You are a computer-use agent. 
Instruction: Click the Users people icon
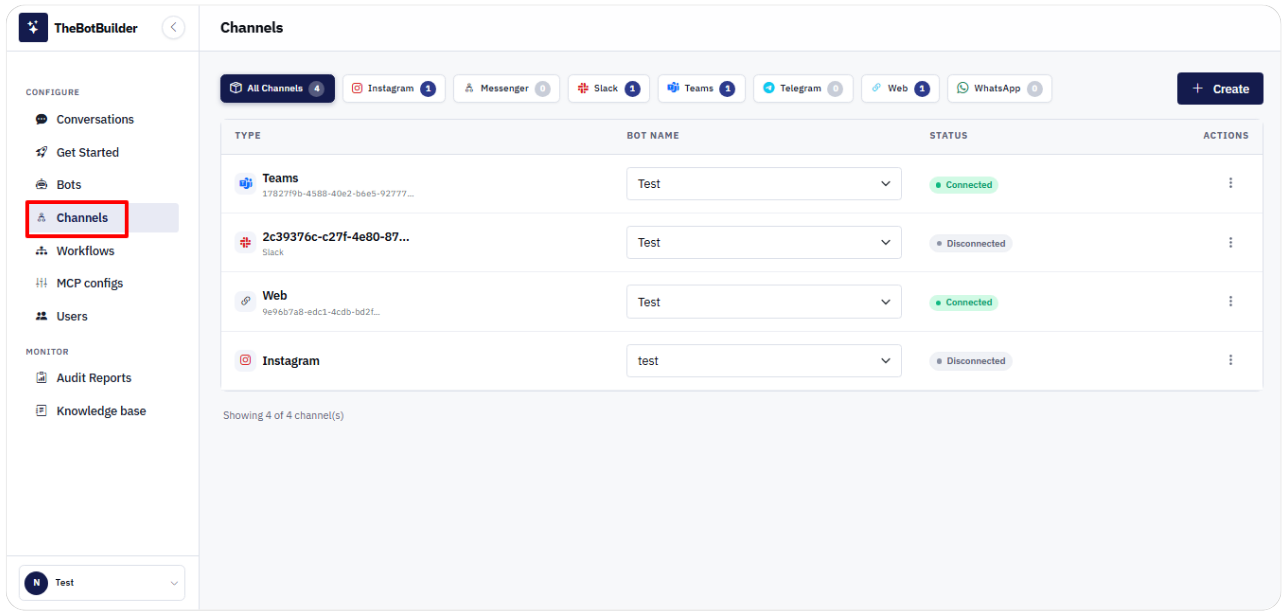(x=41, y=316)
